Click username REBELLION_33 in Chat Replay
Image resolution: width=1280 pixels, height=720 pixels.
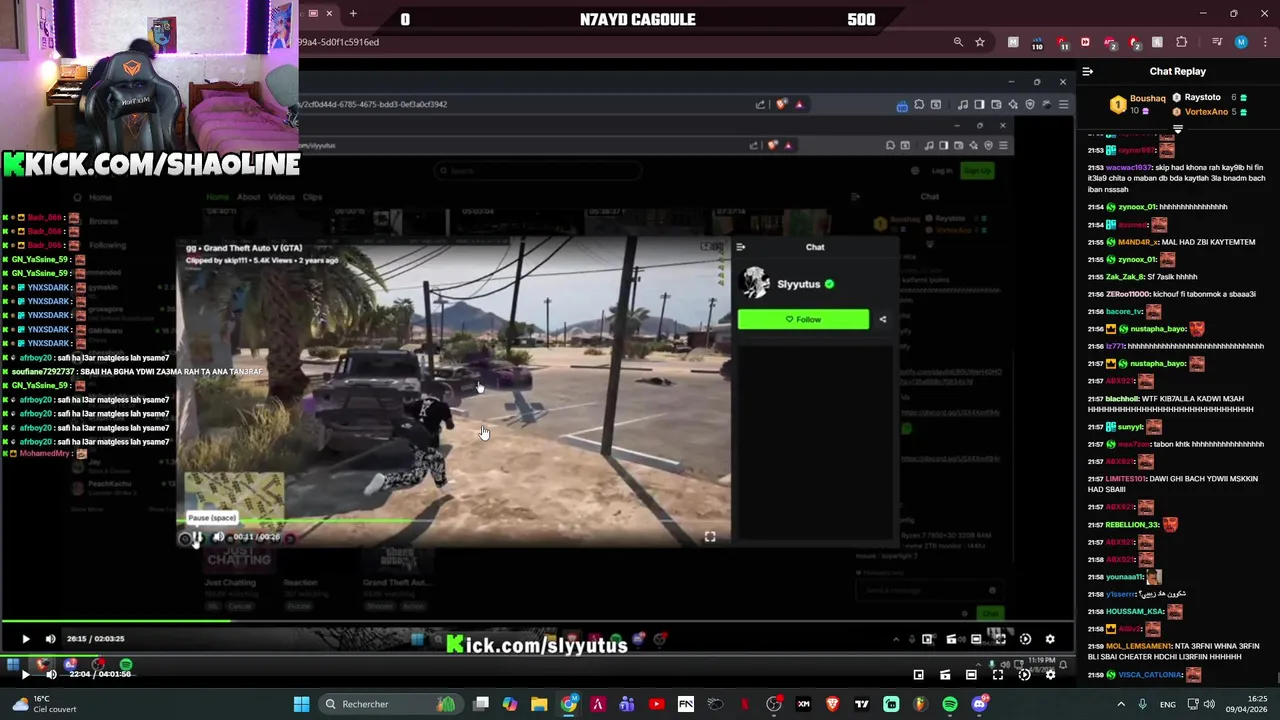click(1132, 525)
